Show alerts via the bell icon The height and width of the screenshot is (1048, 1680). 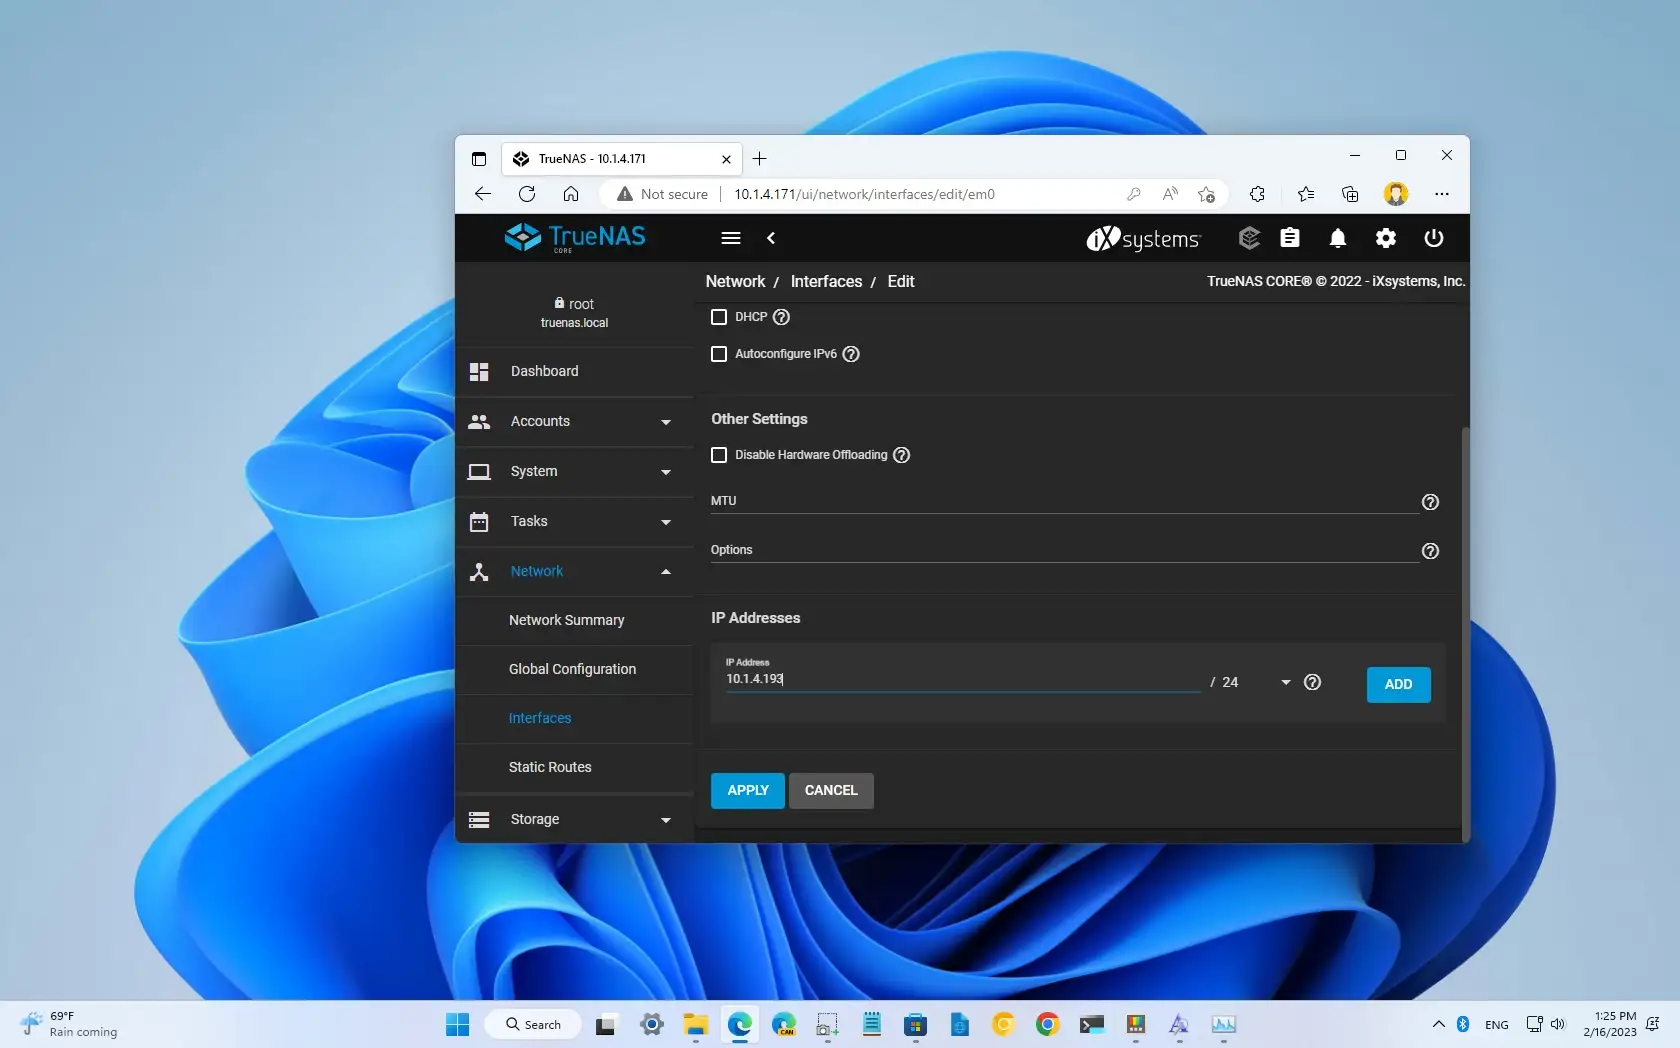point(1338,238)
